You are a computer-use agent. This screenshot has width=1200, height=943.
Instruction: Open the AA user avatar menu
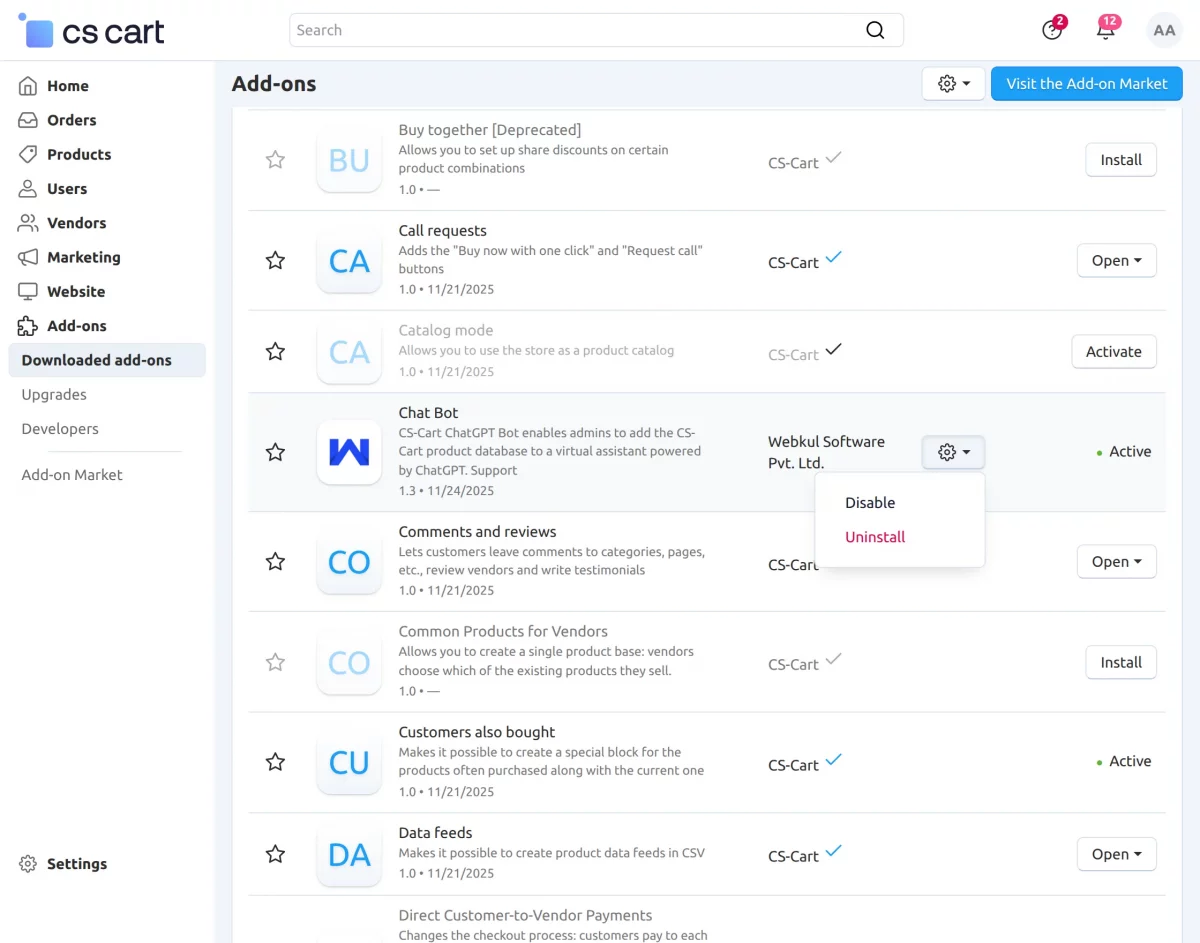(x=1164, y=30)
